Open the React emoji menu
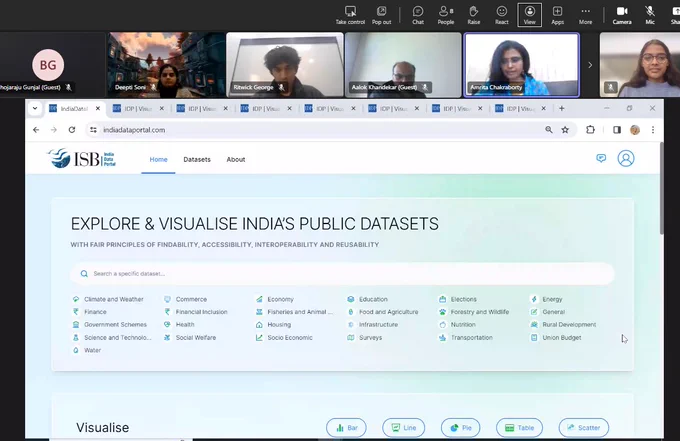 (x=501, y=15)
